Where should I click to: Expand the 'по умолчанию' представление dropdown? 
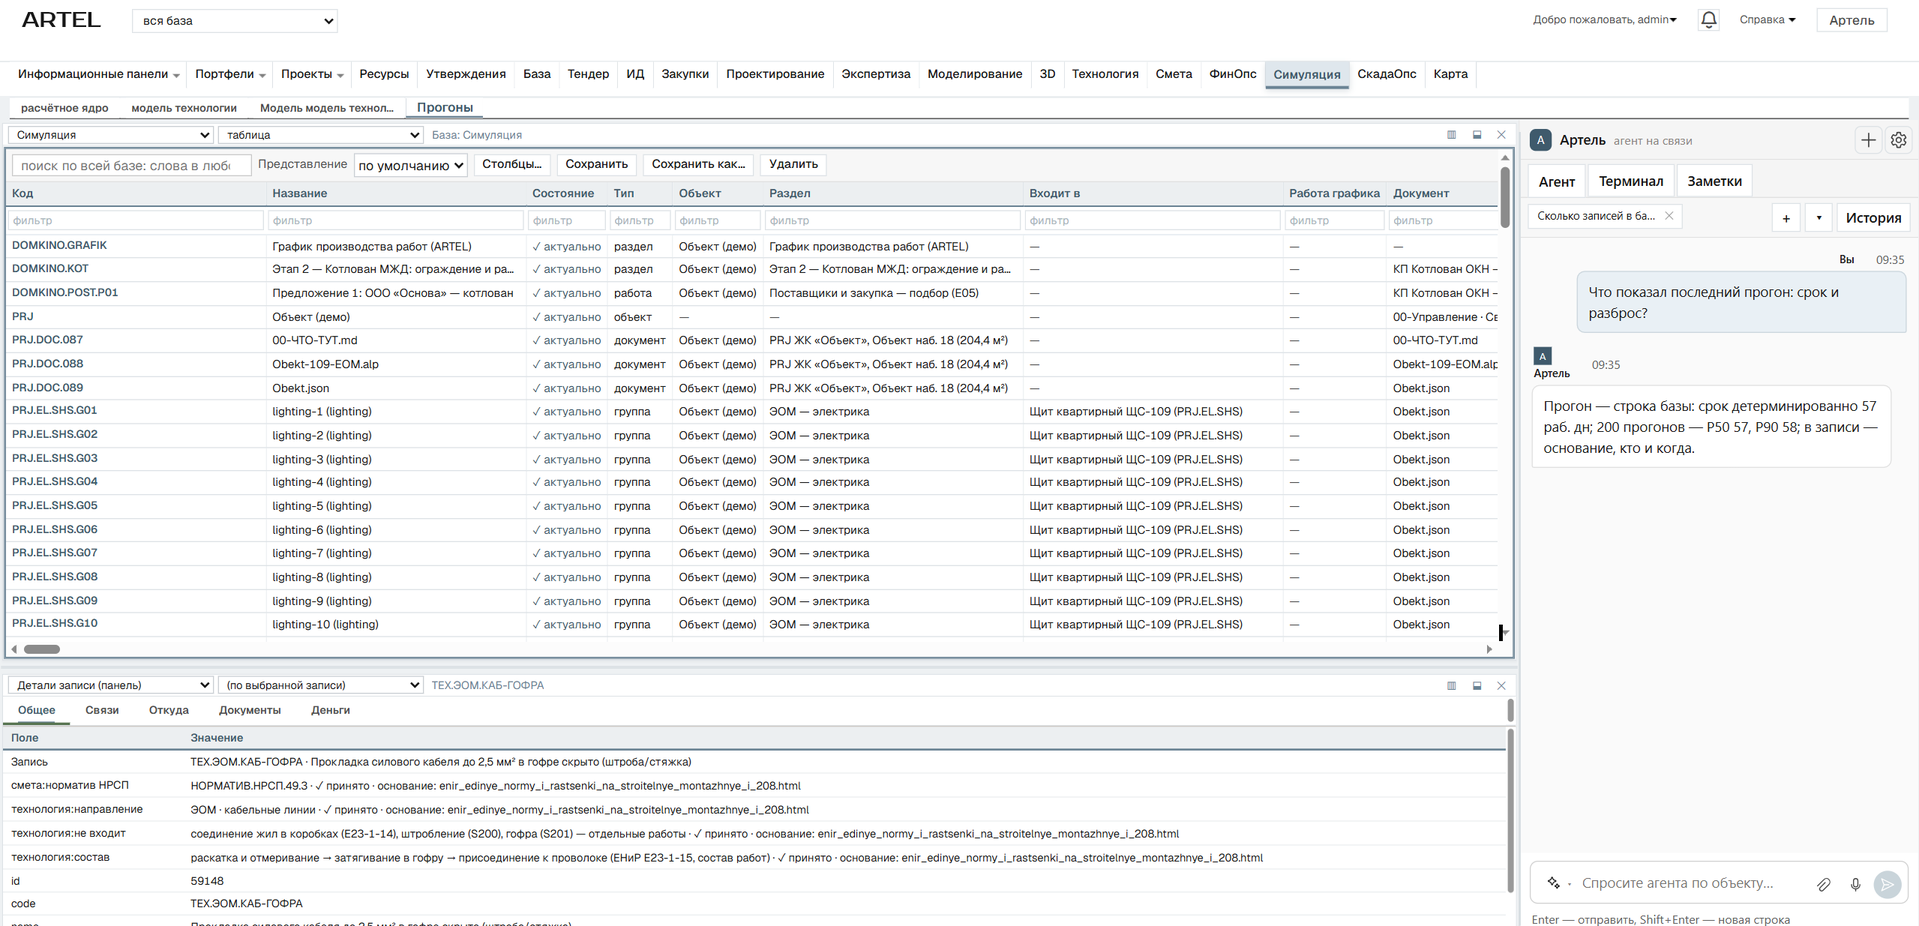pyautogui.click(x=411, y=165)
